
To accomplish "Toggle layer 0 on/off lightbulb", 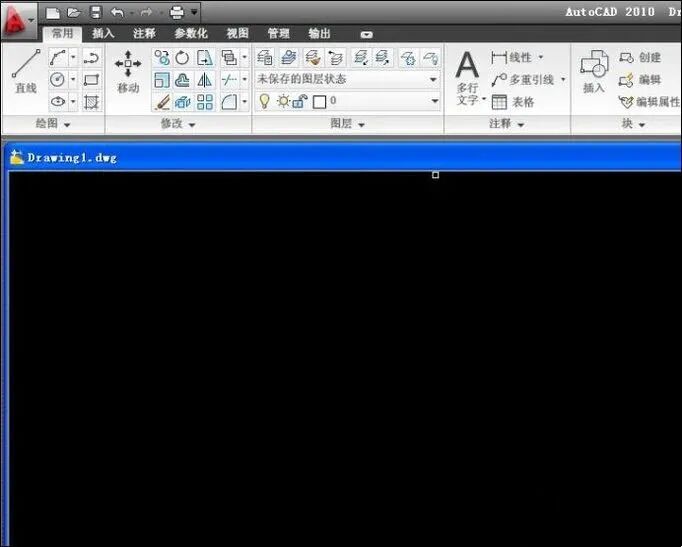I will (x=264, y=101).
